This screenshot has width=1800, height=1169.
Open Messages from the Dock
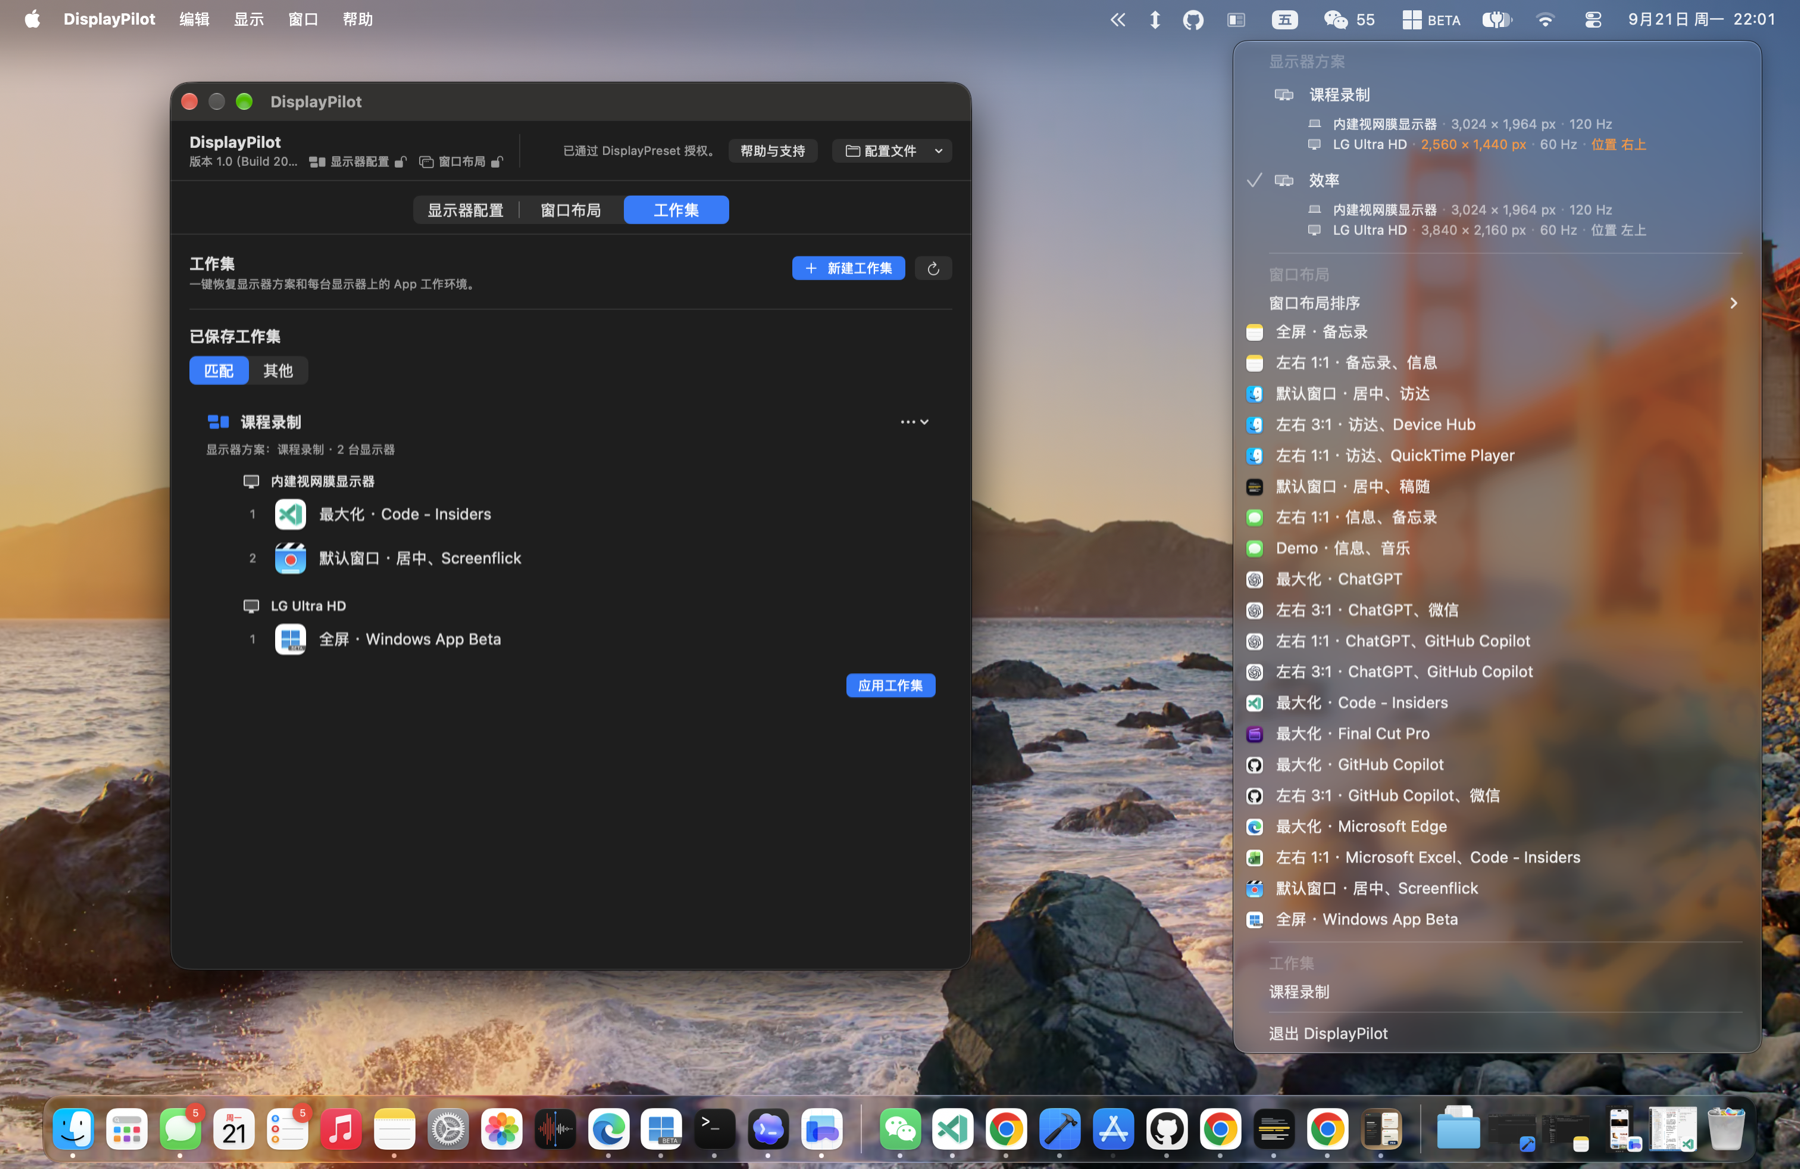[181, 1130]
